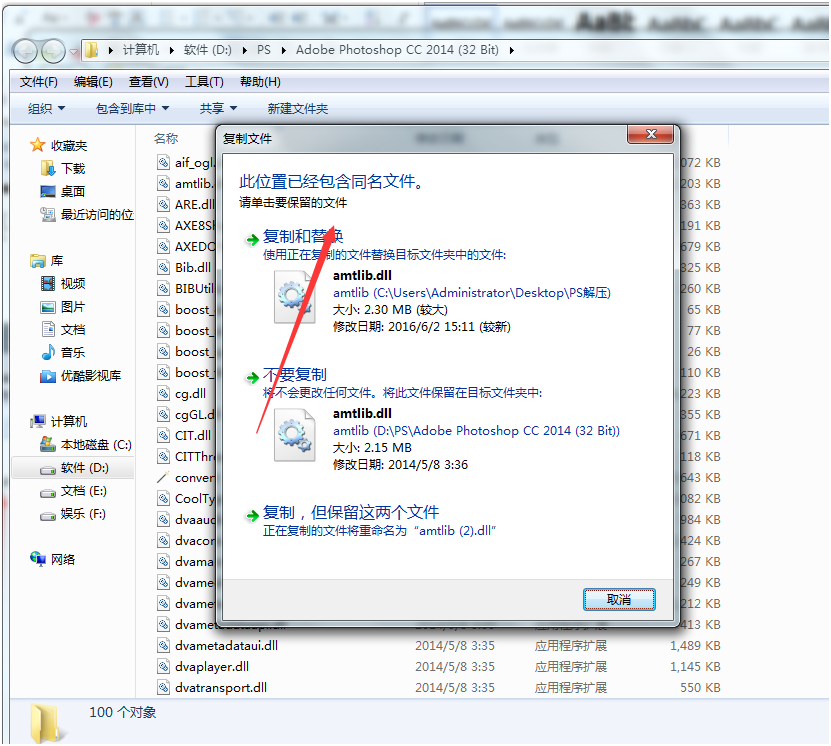The width and height of the screenshot is (831, 746).
Task: Expand the breadcrumb arrow after PS
Action: [284, 50]
